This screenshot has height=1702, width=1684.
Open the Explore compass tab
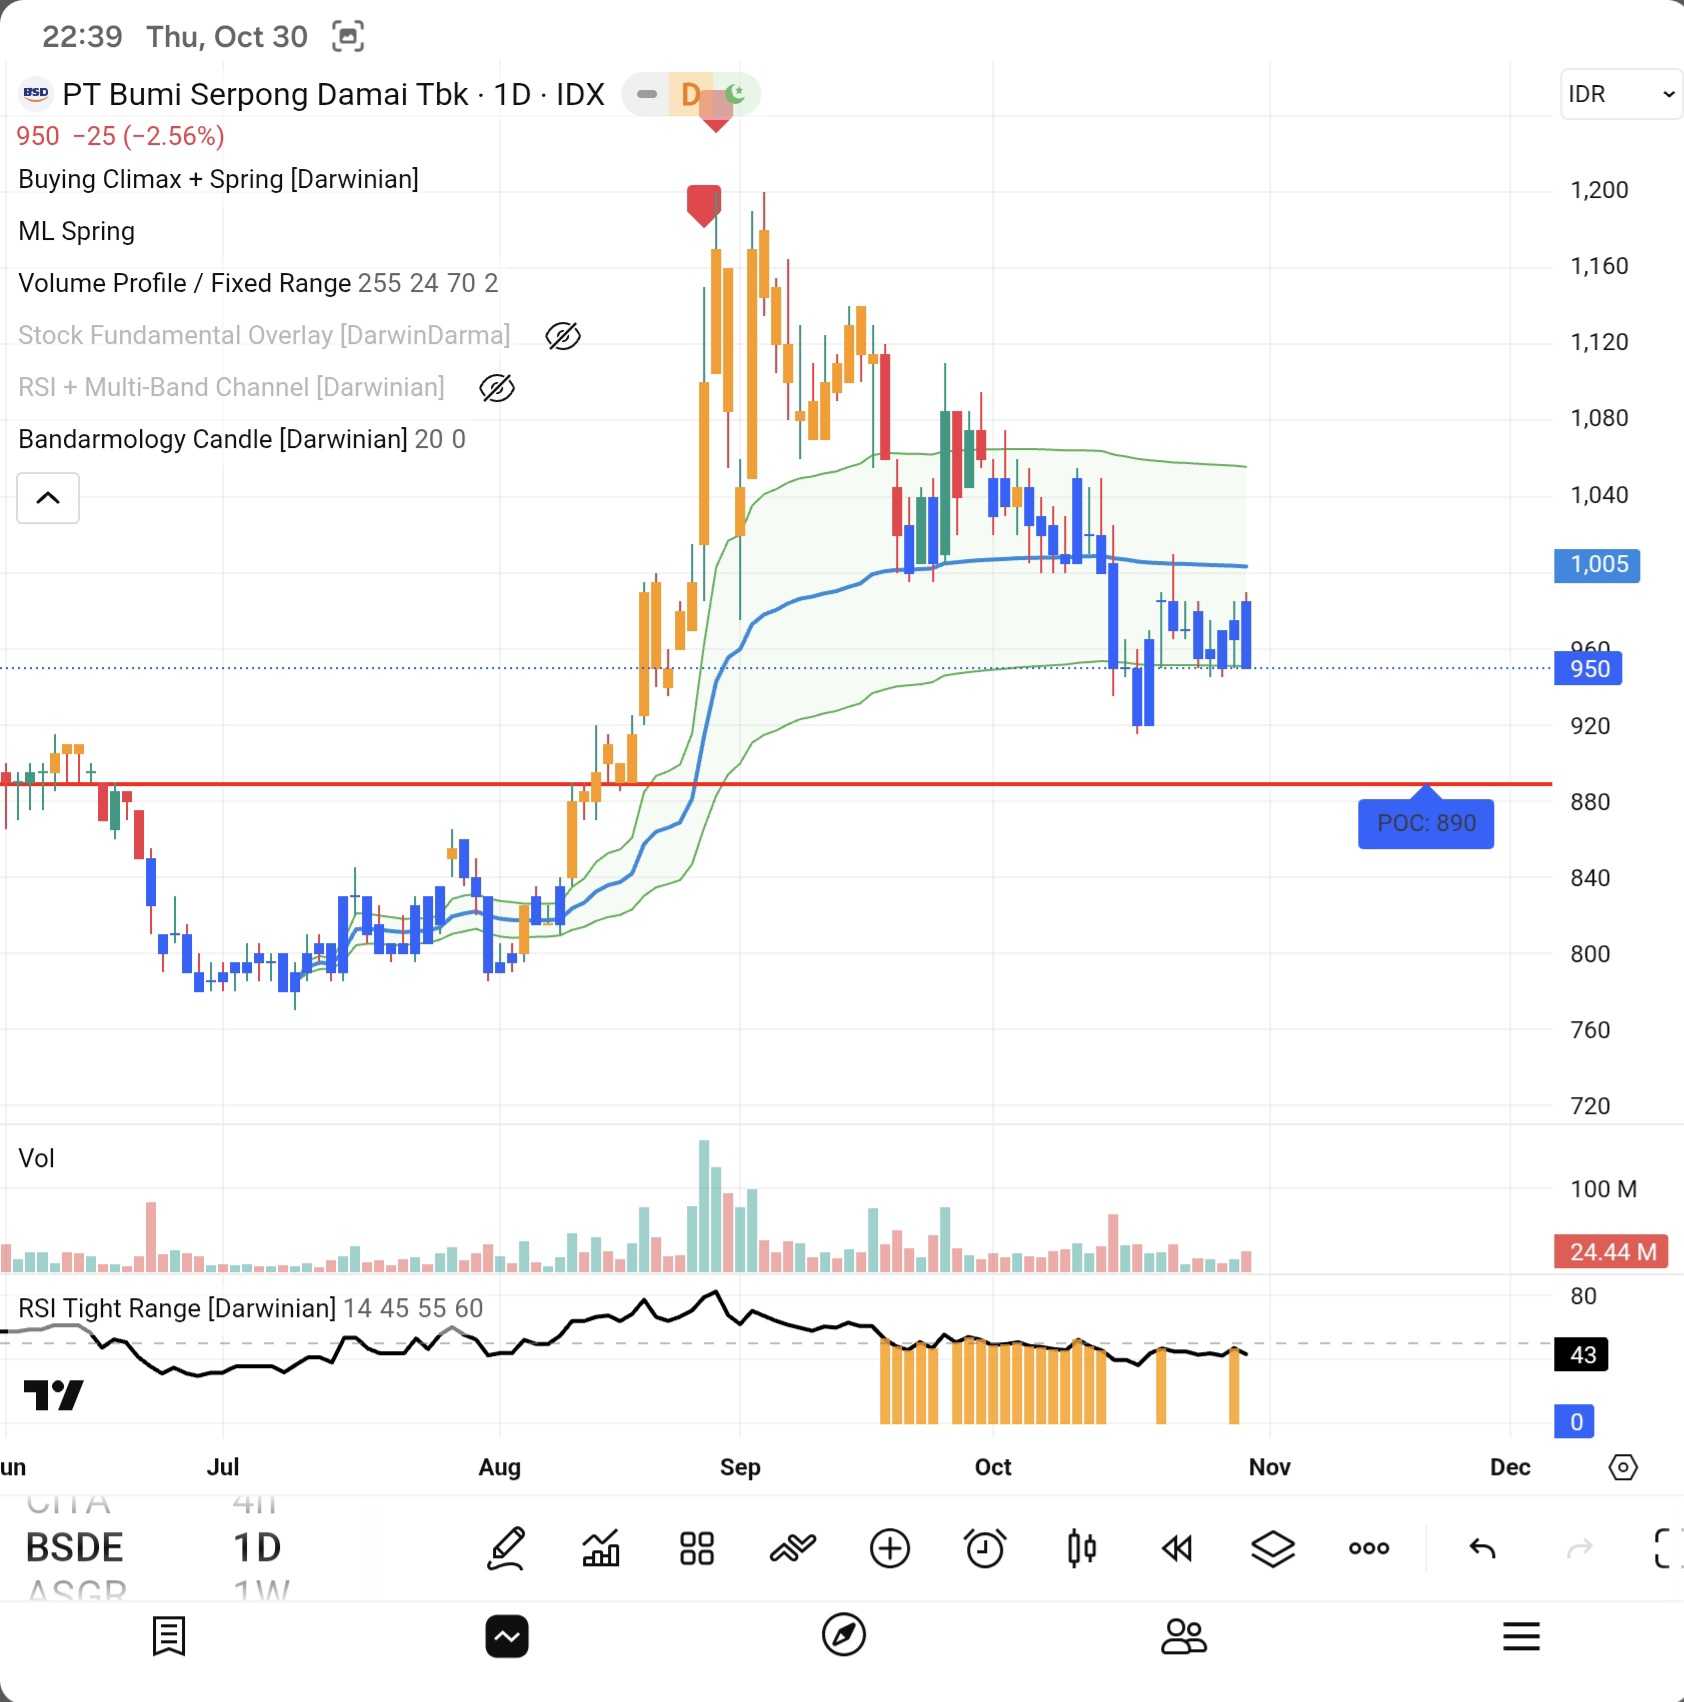point(844,1635)
